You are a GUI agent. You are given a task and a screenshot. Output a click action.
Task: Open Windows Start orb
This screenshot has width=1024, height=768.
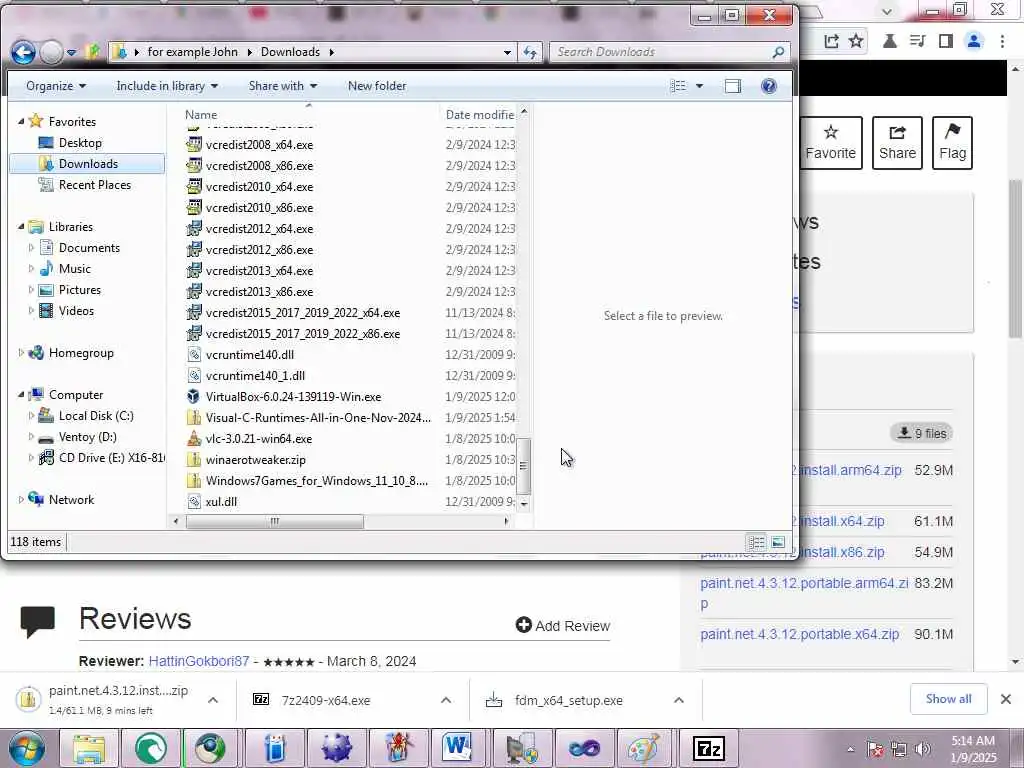click(26, 748)
